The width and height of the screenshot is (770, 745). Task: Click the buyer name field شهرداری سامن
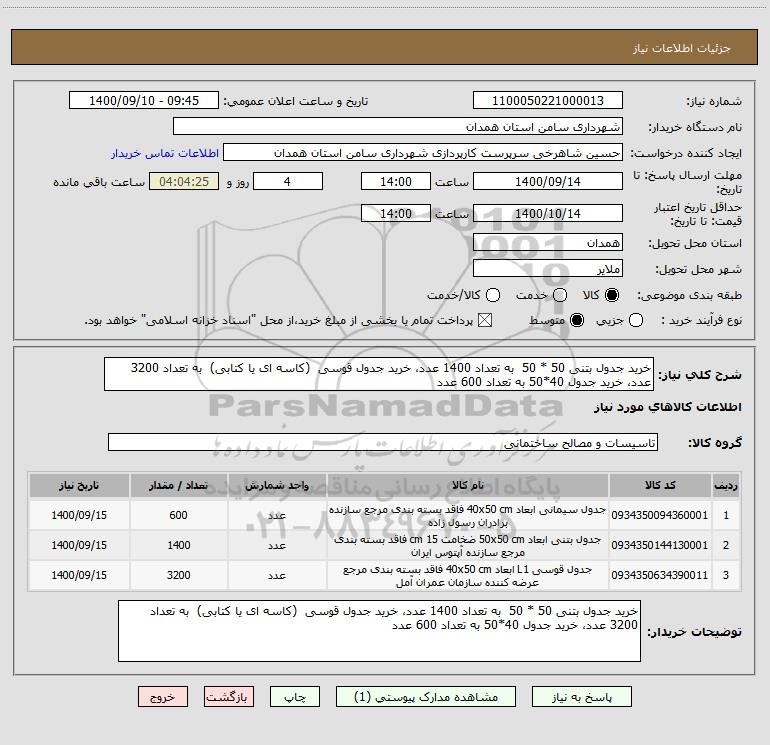[398, 126]
